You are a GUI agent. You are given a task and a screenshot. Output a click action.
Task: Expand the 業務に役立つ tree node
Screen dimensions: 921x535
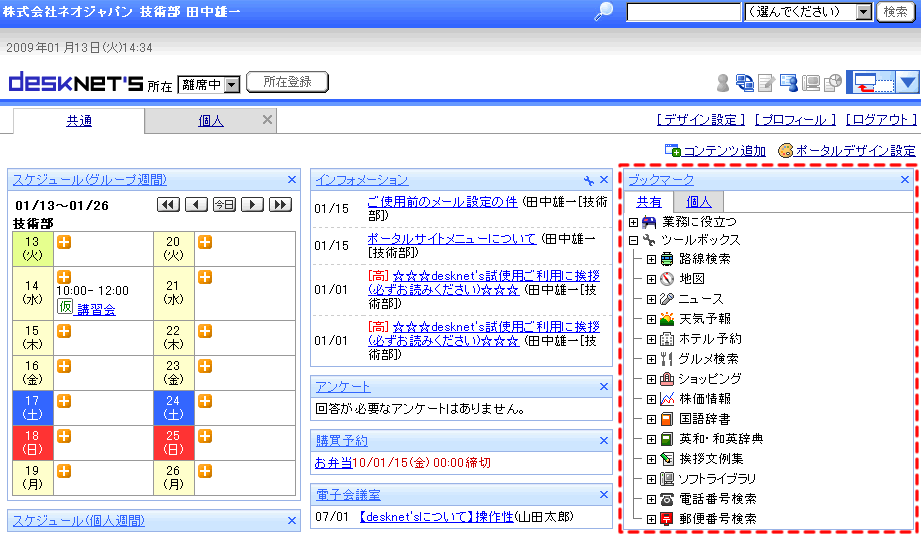tap(634, 221)
